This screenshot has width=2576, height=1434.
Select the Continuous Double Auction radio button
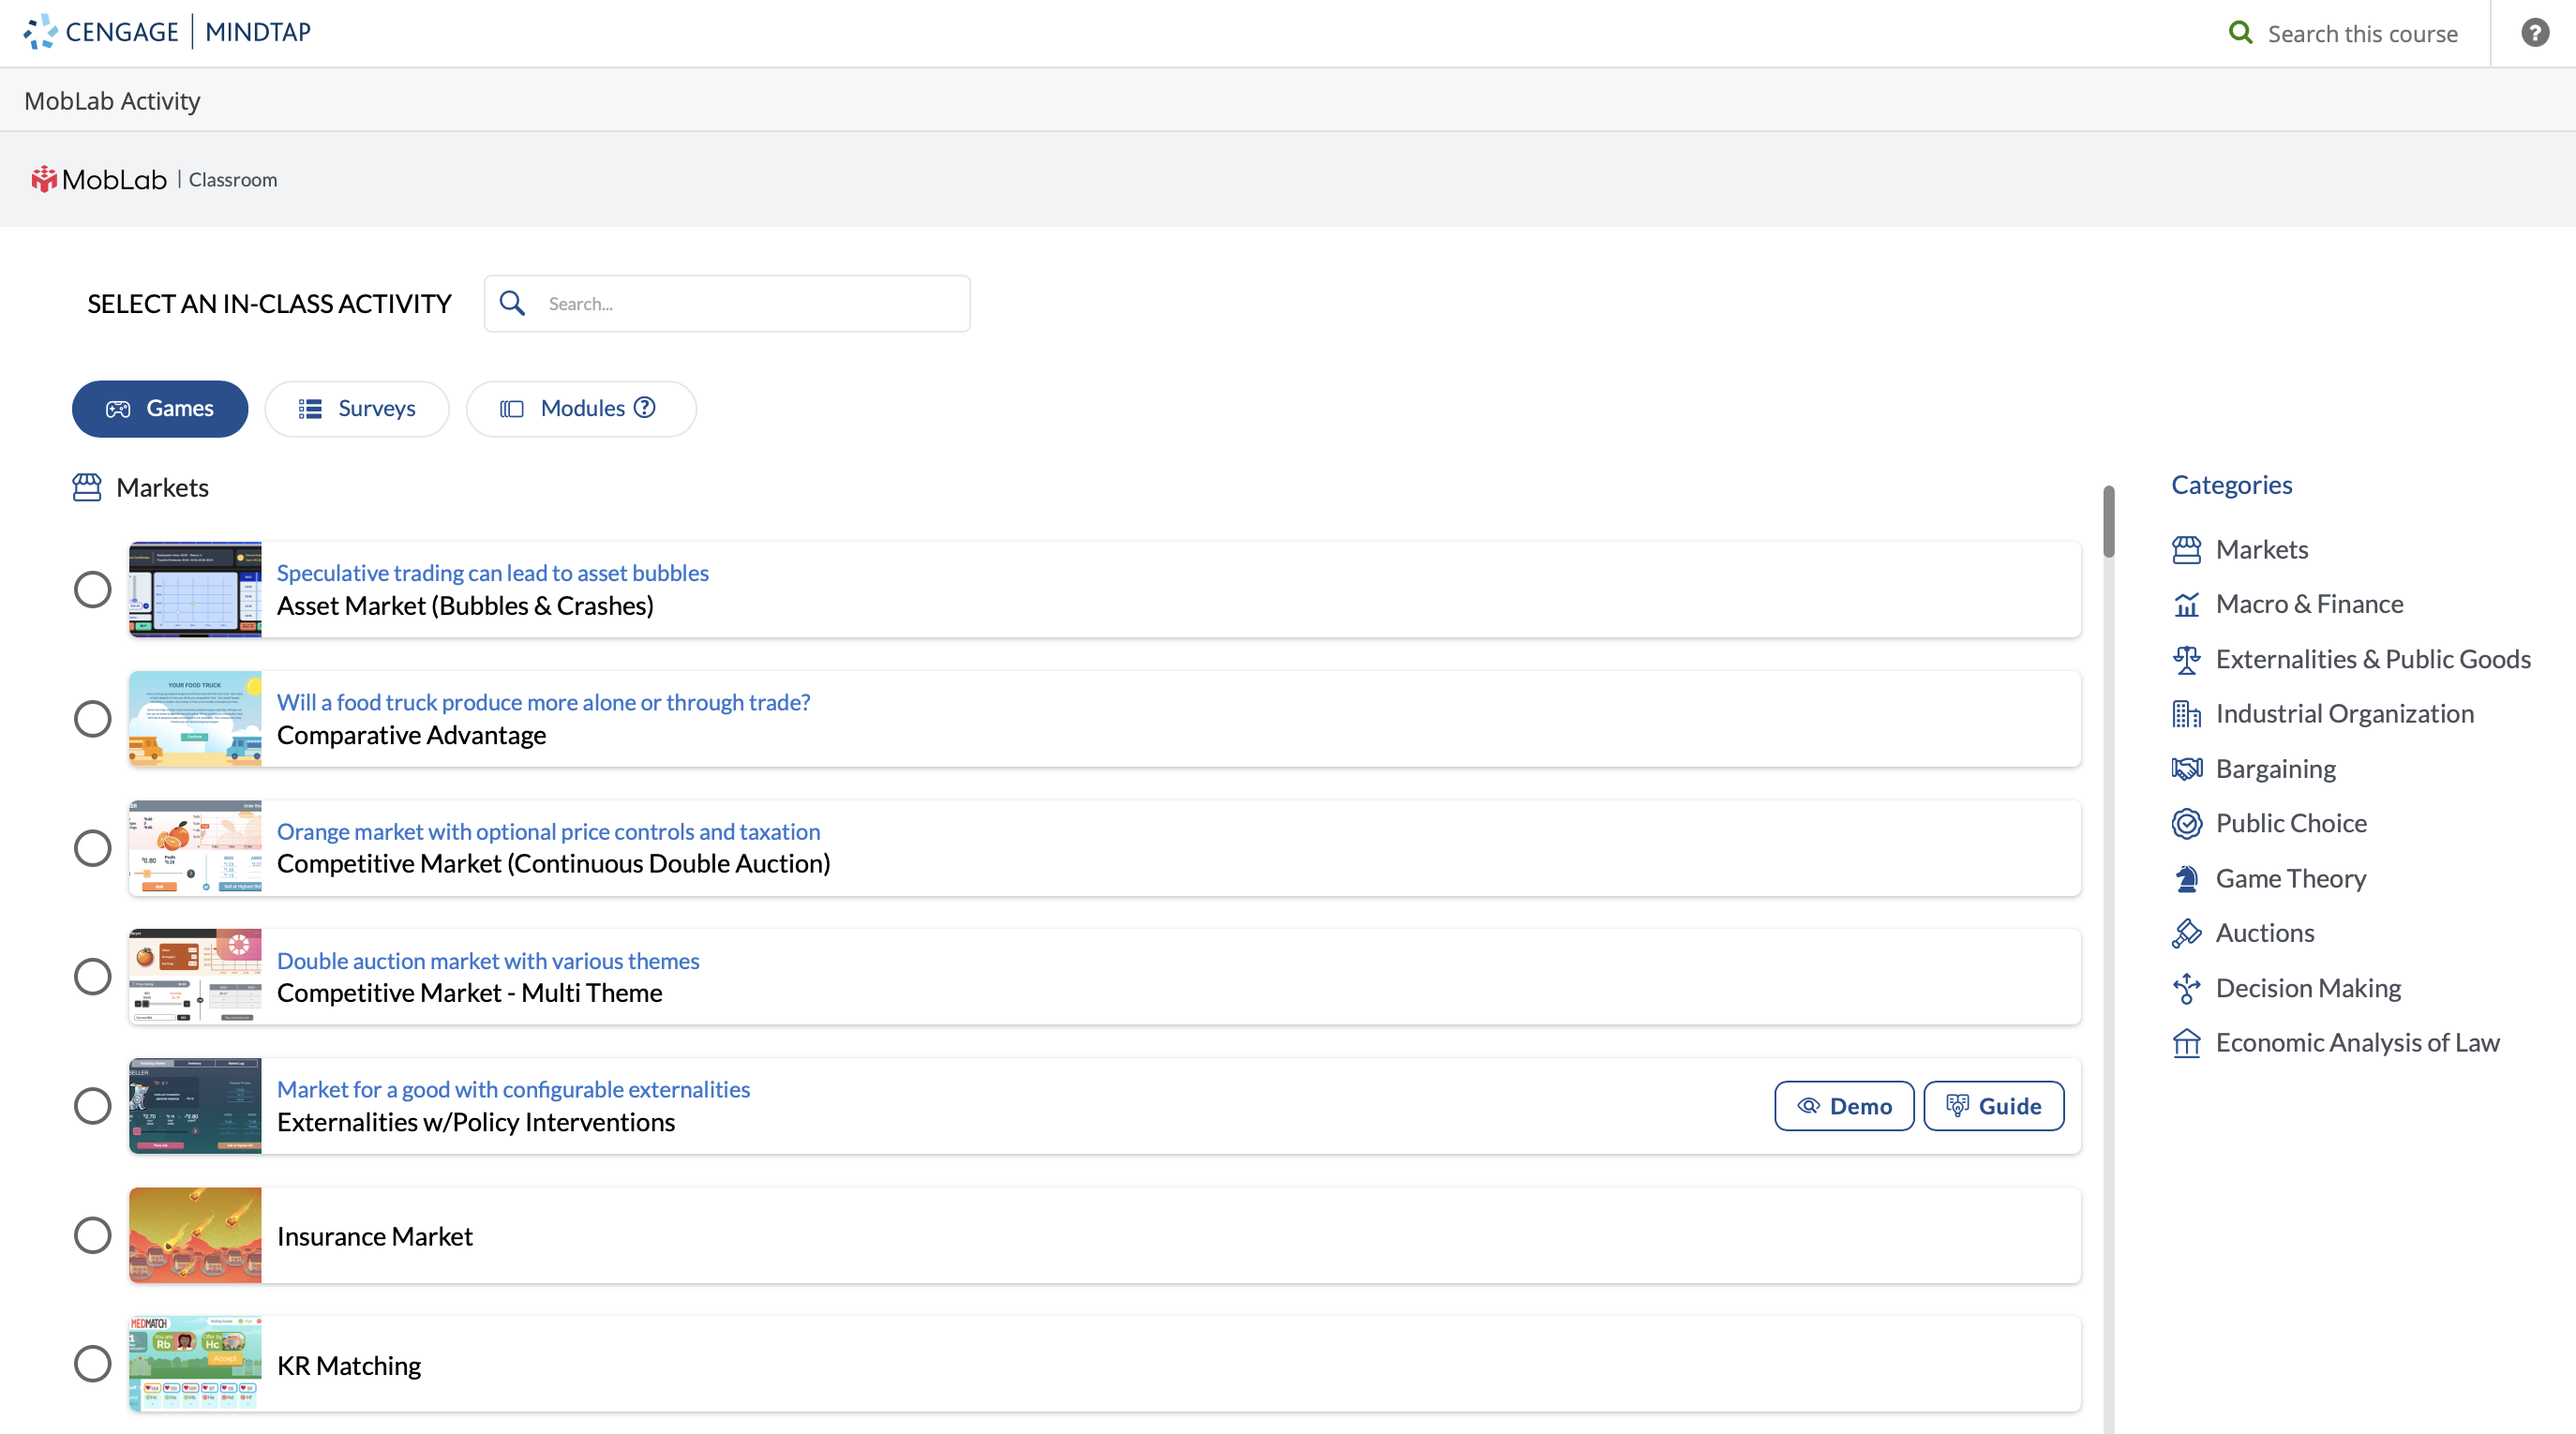click(92, 847)
